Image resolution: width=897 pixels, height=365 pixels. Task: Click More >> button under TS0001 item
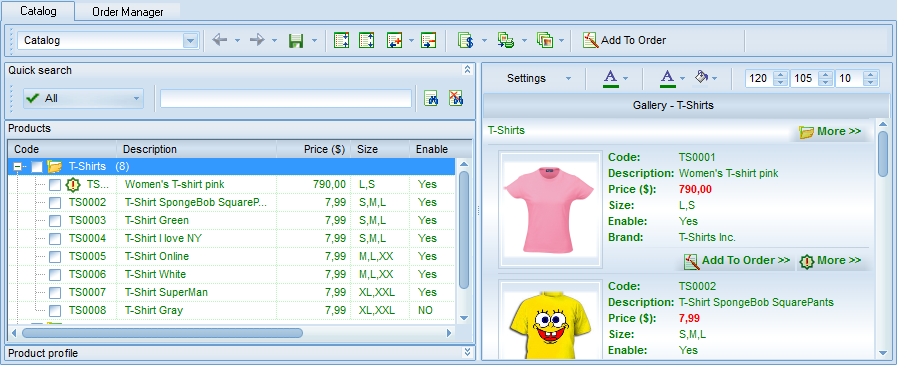[831, 261]
